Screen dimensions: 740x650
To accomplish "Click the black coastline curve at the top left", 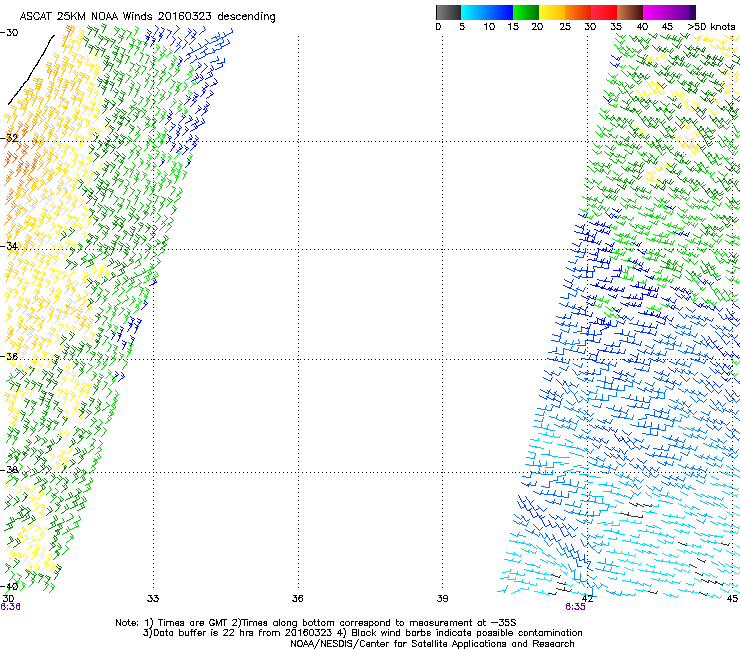I will [31, 69].
